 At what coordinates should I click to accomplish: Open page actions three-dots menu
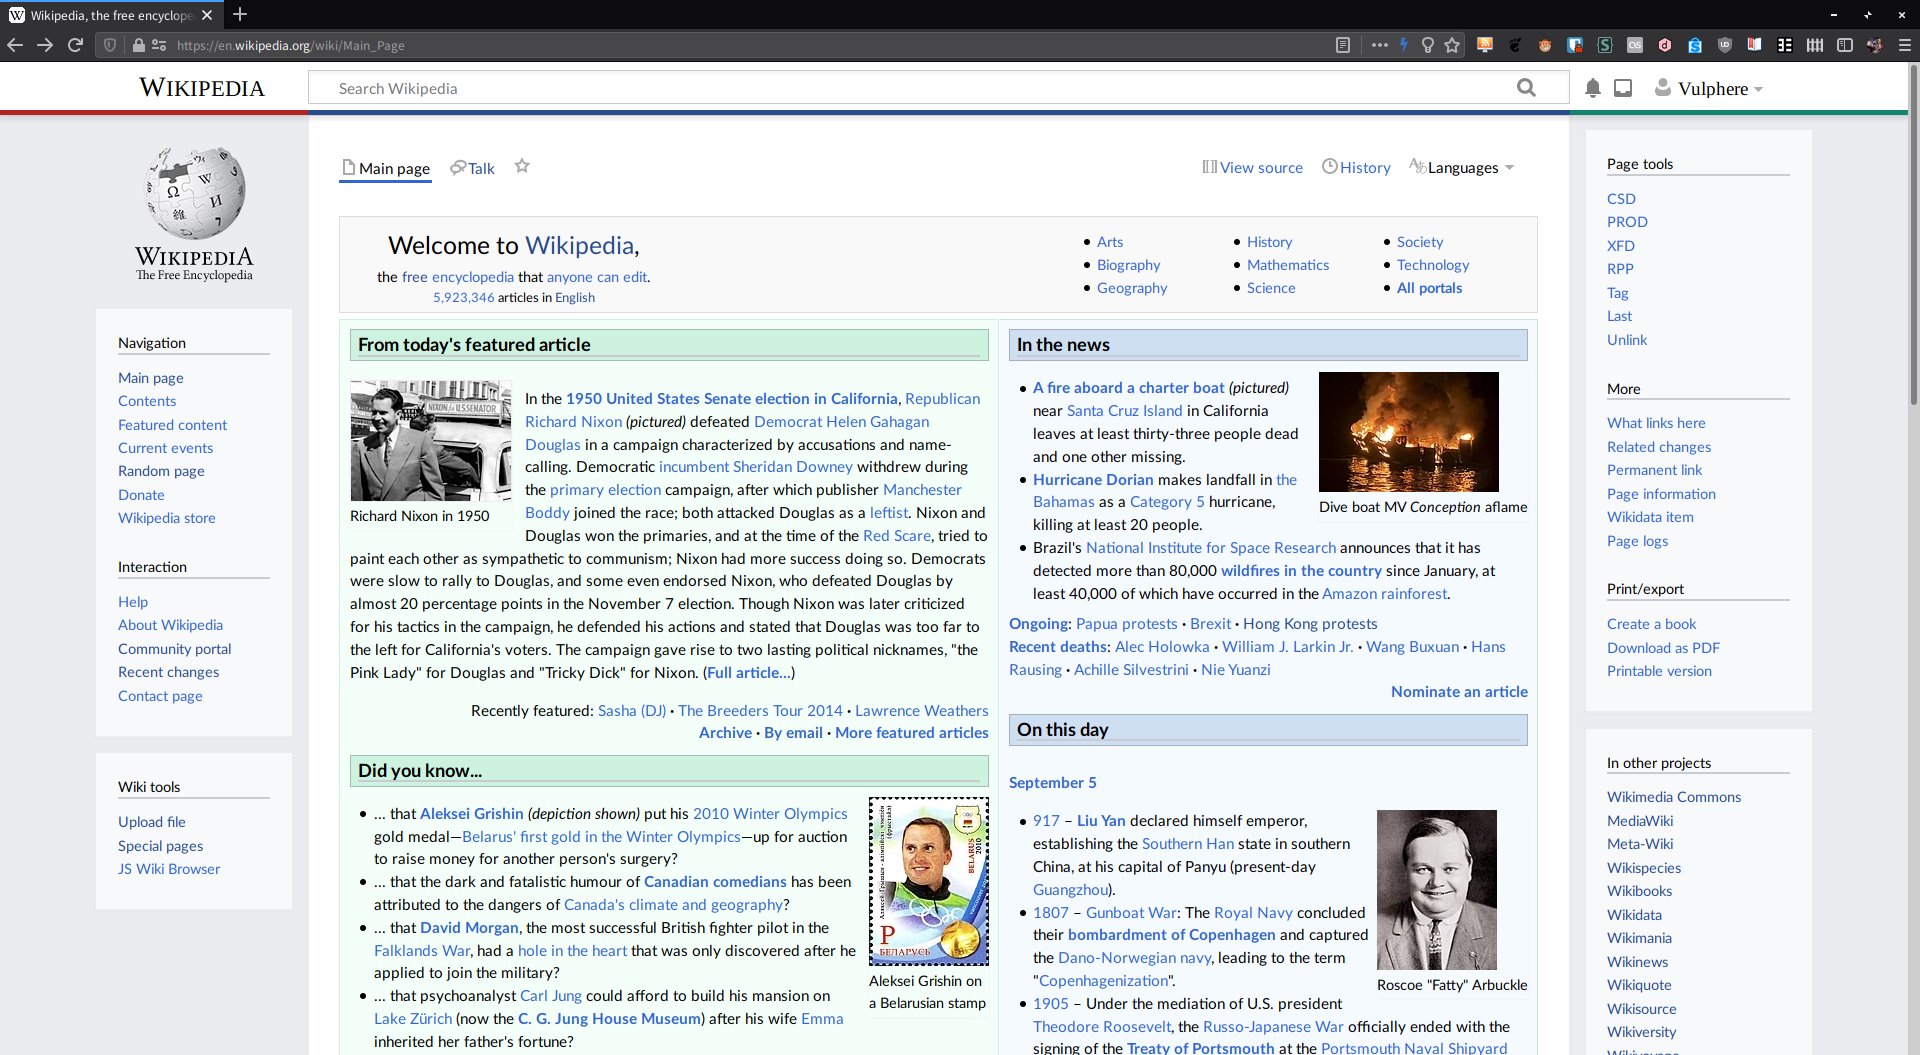[x=1380, y=45]
